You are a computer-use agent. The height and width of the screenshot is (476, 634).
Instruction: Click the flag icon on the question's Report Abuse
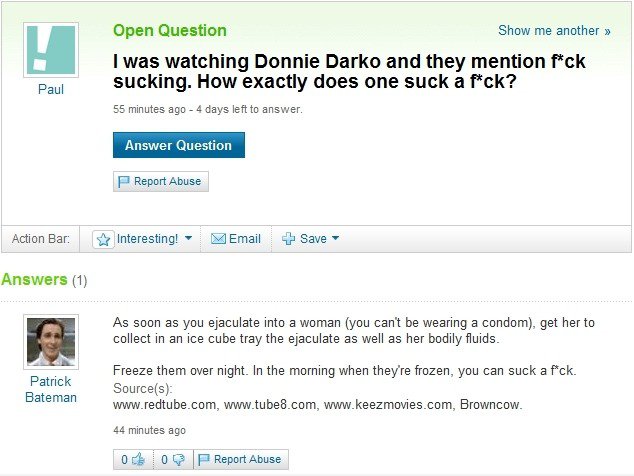pos(124,181)
